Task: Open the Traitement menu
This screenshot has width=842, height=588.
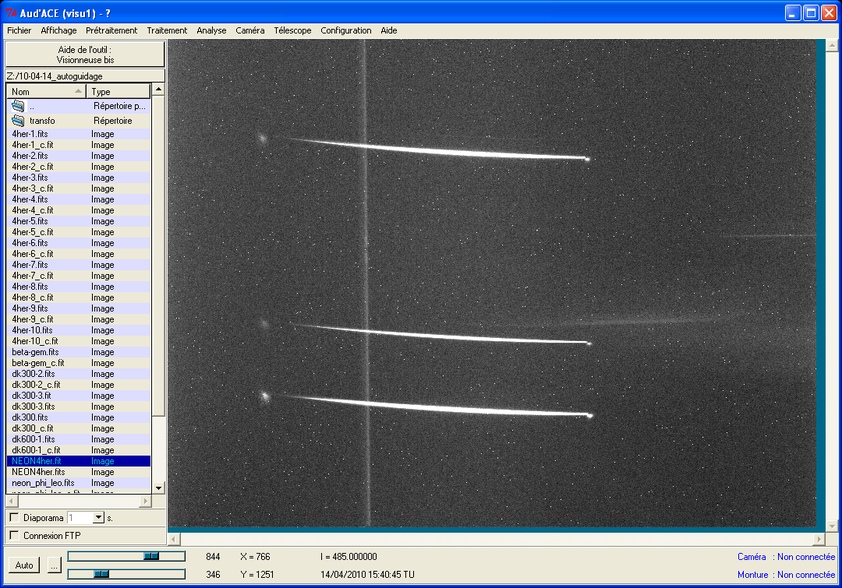Action: coord(167,31)
